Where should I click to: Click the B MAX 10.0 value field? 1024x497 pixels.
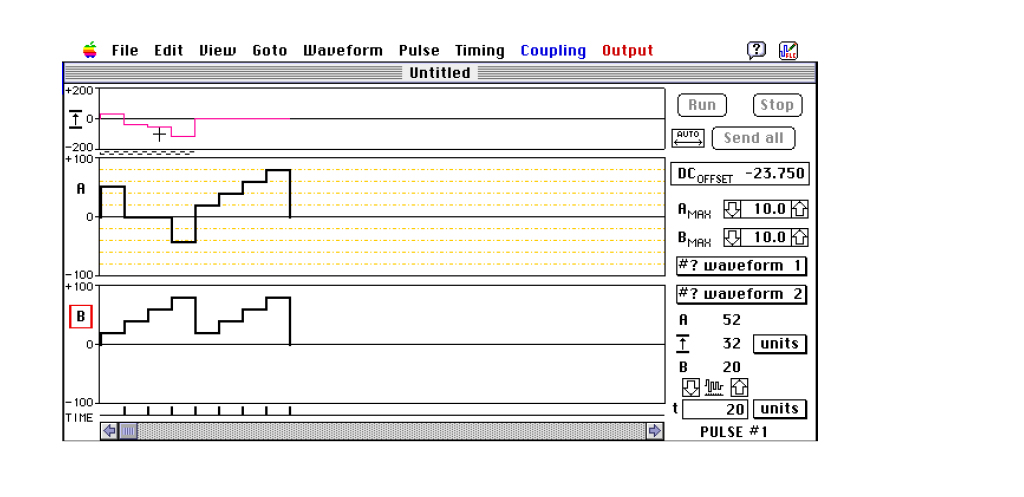pyautogui.click(x=765, y=237)
